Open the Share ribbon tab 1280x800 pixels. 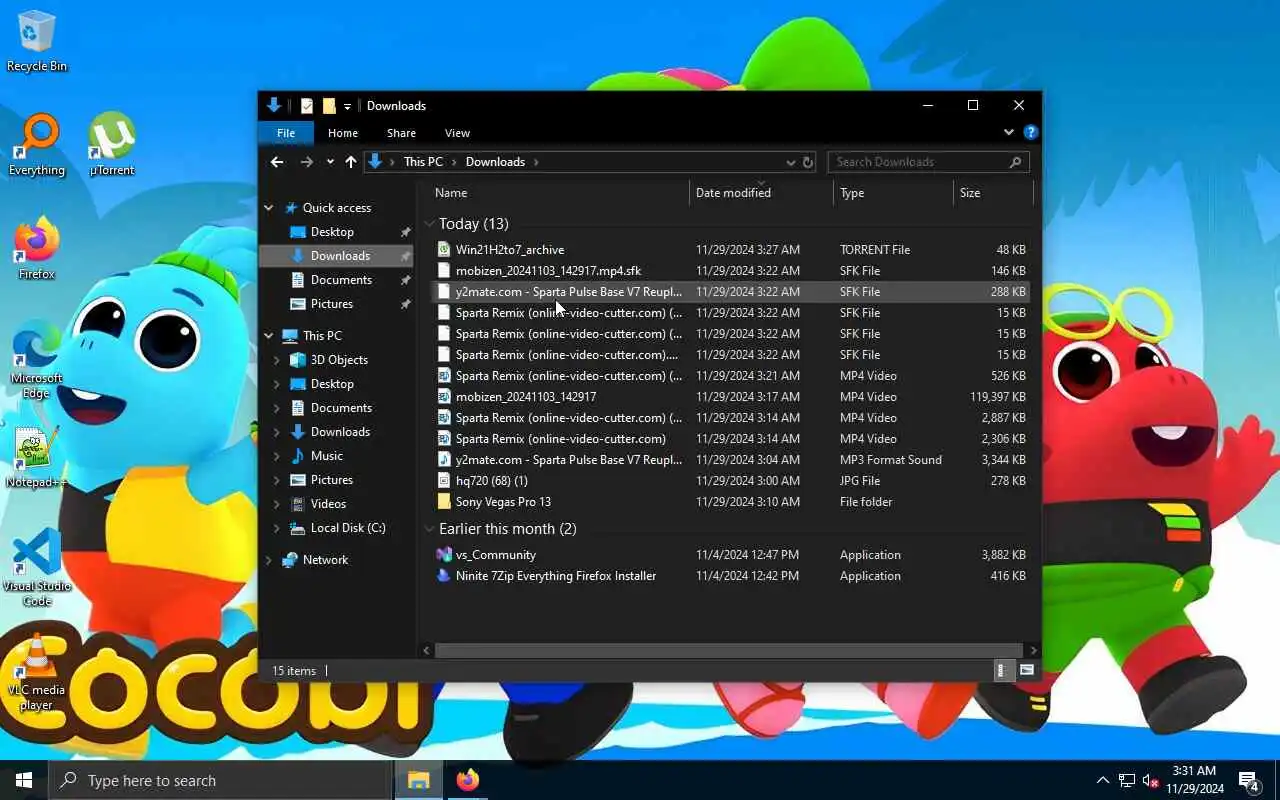pos(401,133)
